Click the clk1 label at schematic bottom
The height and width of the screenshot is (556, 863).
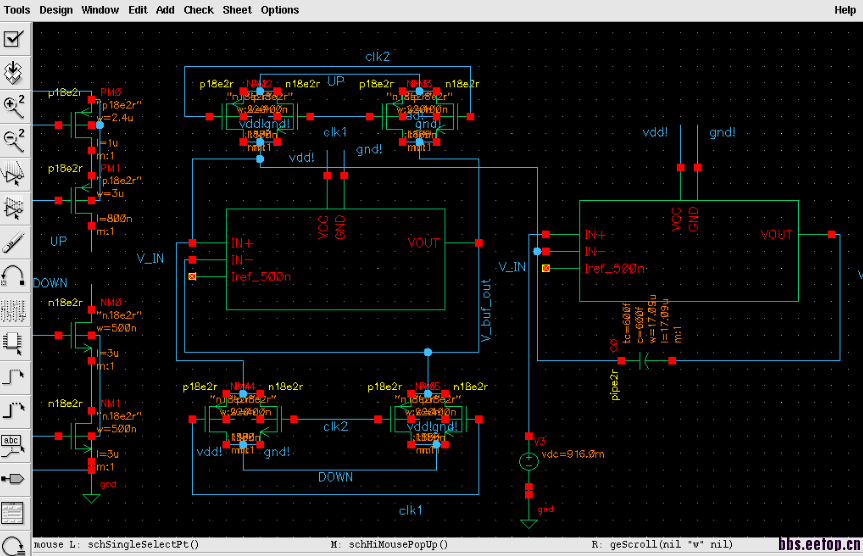[x=411, y=510]
